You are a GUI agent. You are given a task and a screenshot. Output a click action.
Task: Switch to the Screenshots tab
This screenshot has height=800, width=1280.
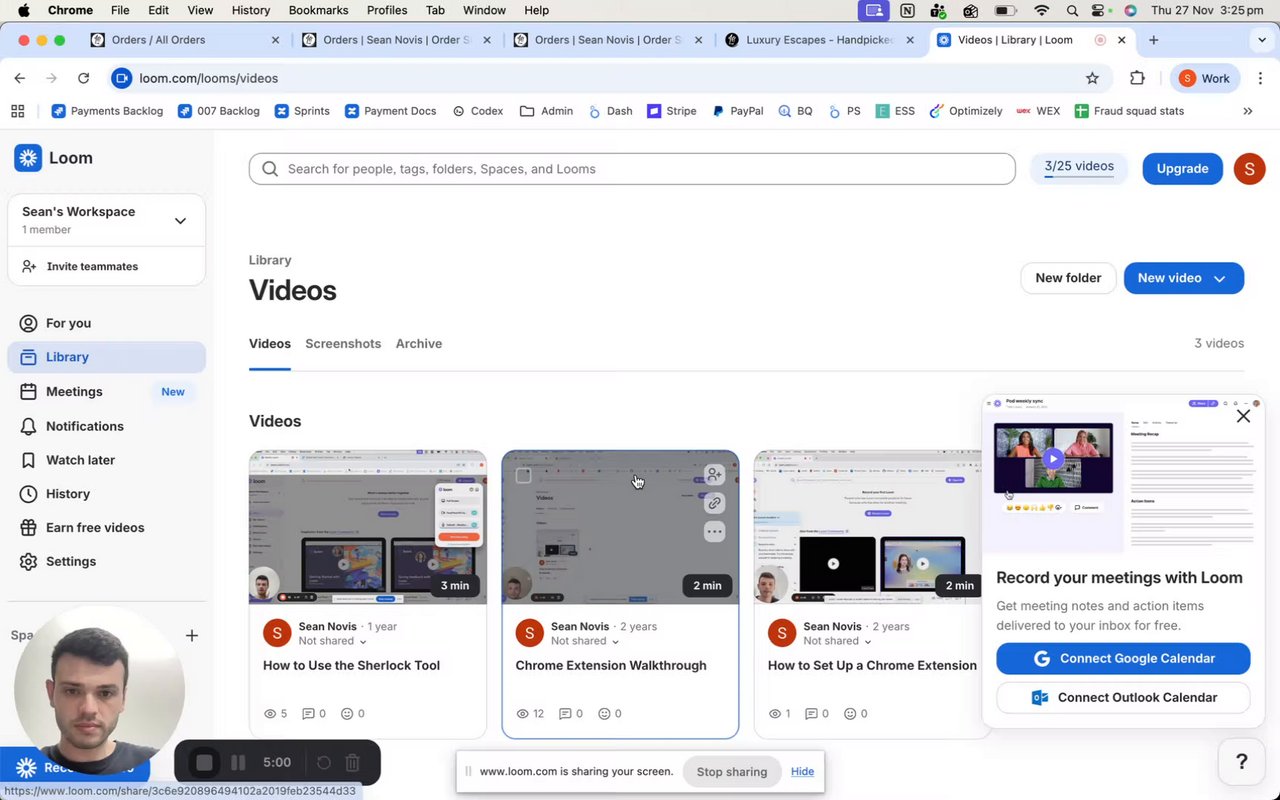(343, 343)
